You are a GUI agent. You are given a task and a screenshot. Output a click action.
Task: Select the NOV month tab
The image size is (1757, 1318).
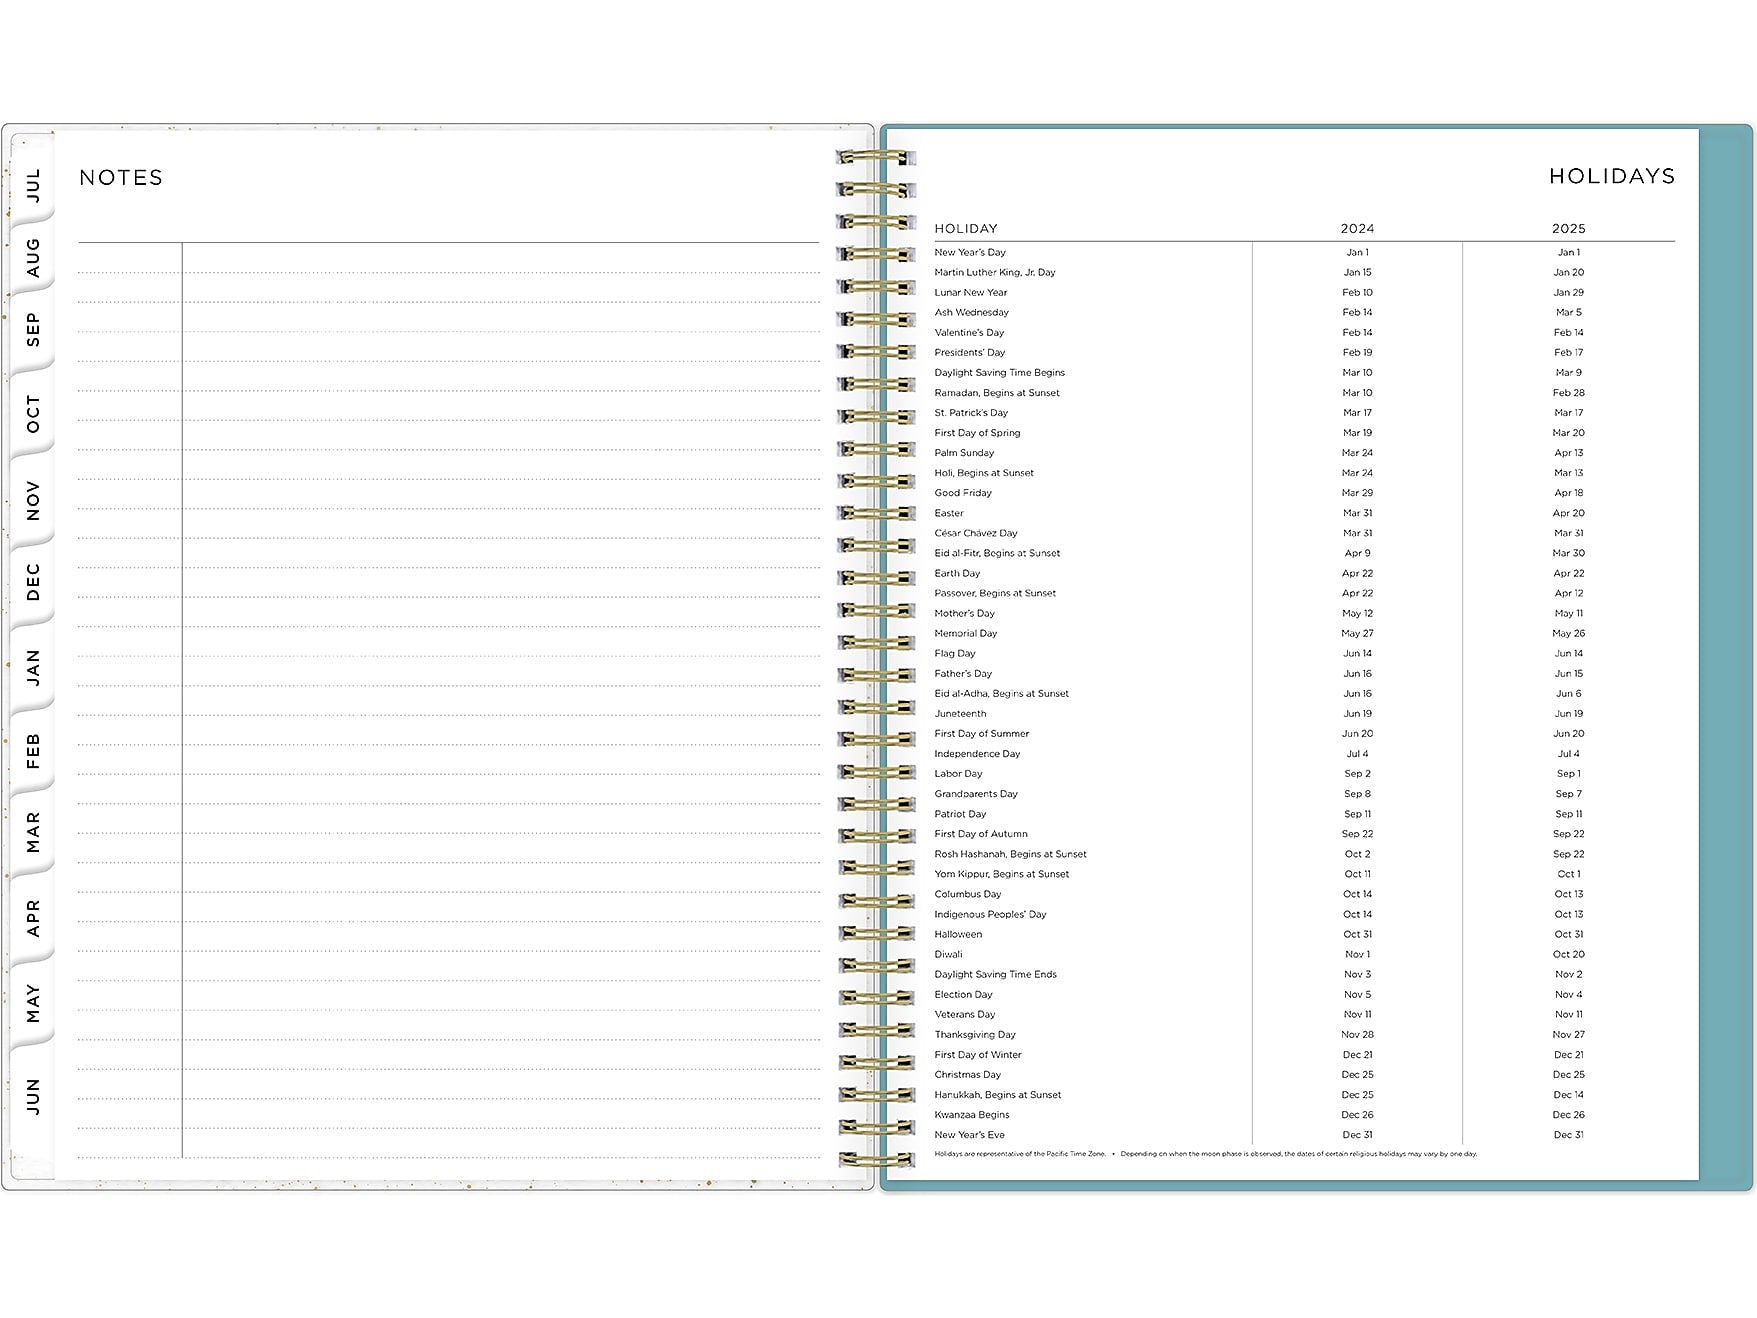pyautogui.click(x=33, y=501)
